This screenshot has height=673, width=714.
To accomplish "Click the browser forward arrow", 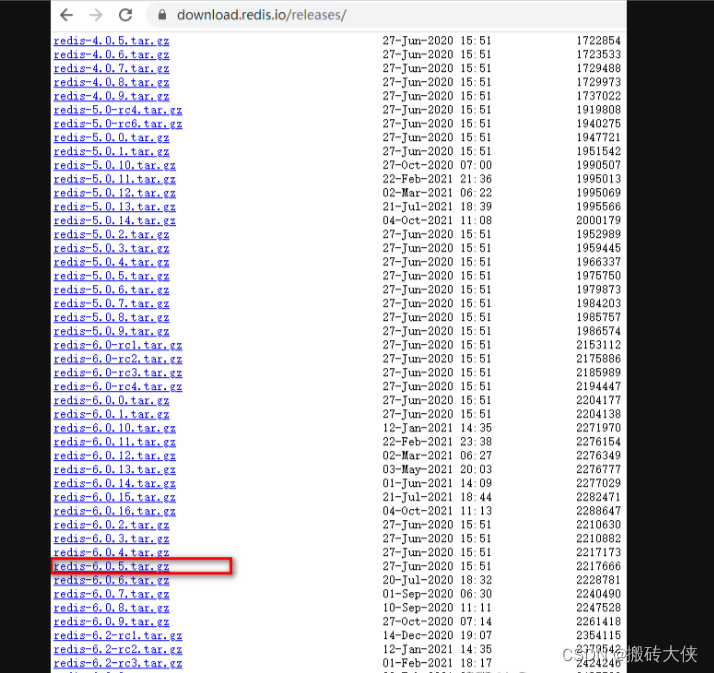I will pos(96,15).
